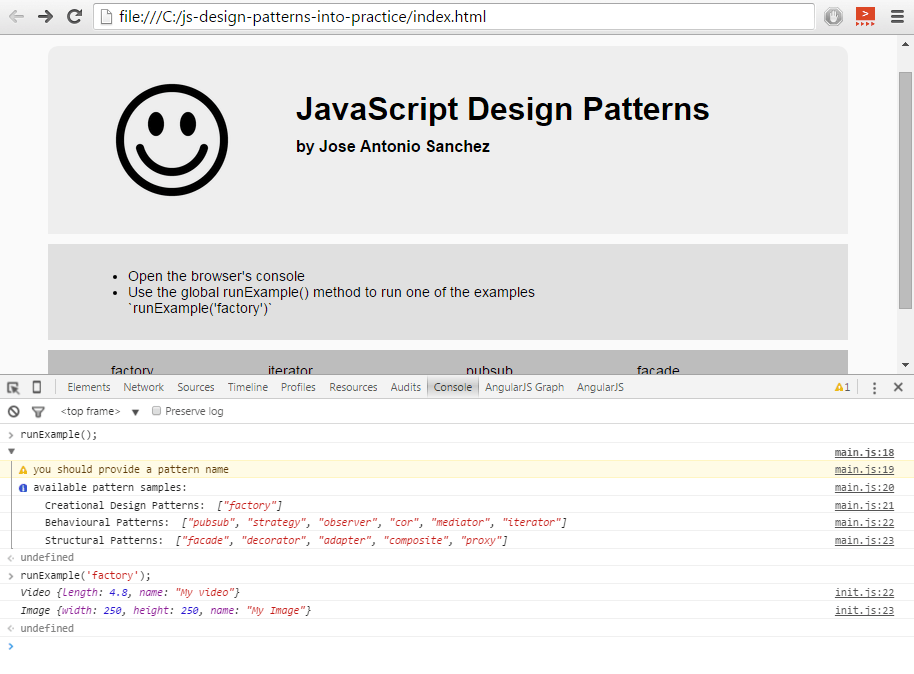Collapse the expanded console warning group
This screenshot has height=674, width=914.
click(x=11, y=451)
